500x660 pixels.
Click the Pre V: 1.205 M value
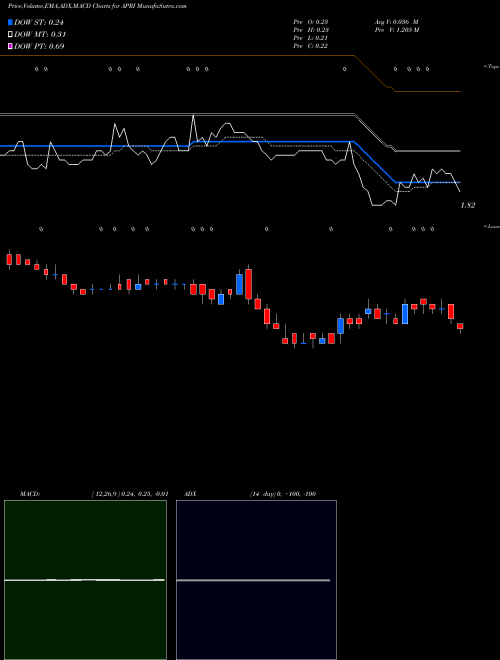pos(397,30)
